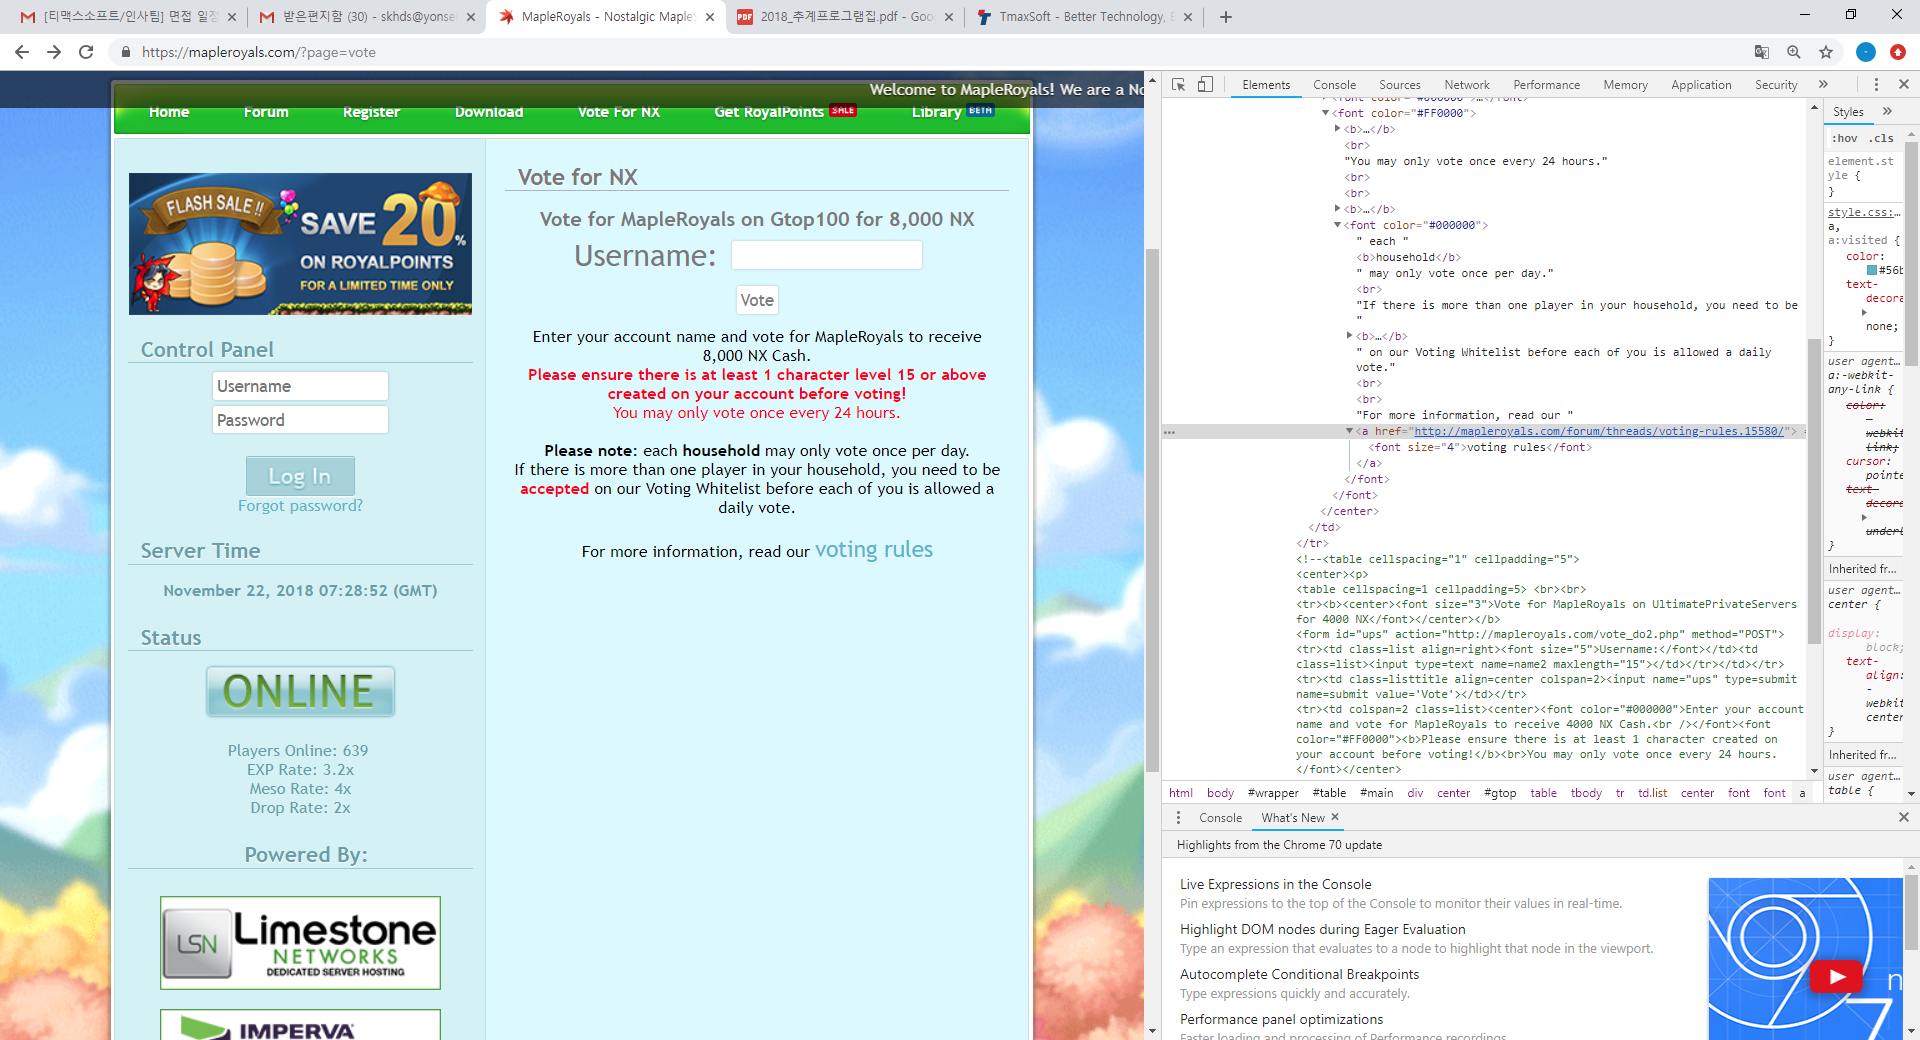Show more DevTools tabs chevron
1920x1040 pixels.
tap(1823, 85)
